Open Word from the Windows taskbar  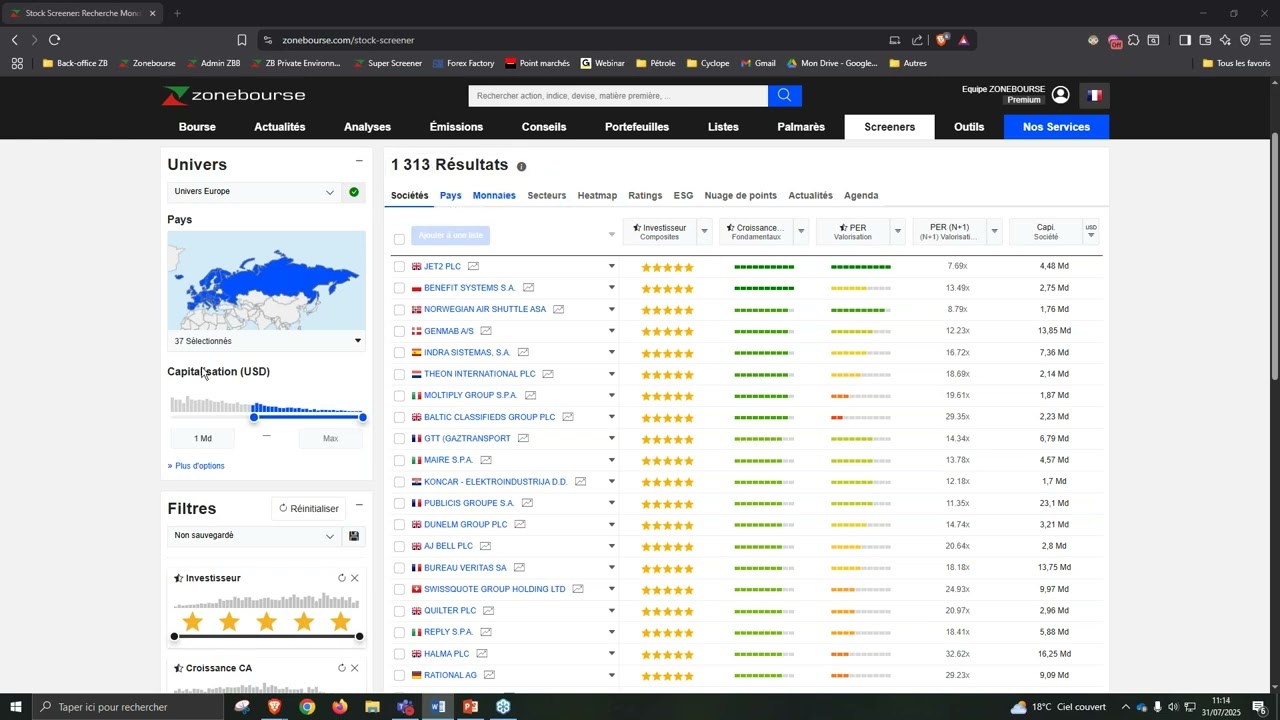coord(438,707)
